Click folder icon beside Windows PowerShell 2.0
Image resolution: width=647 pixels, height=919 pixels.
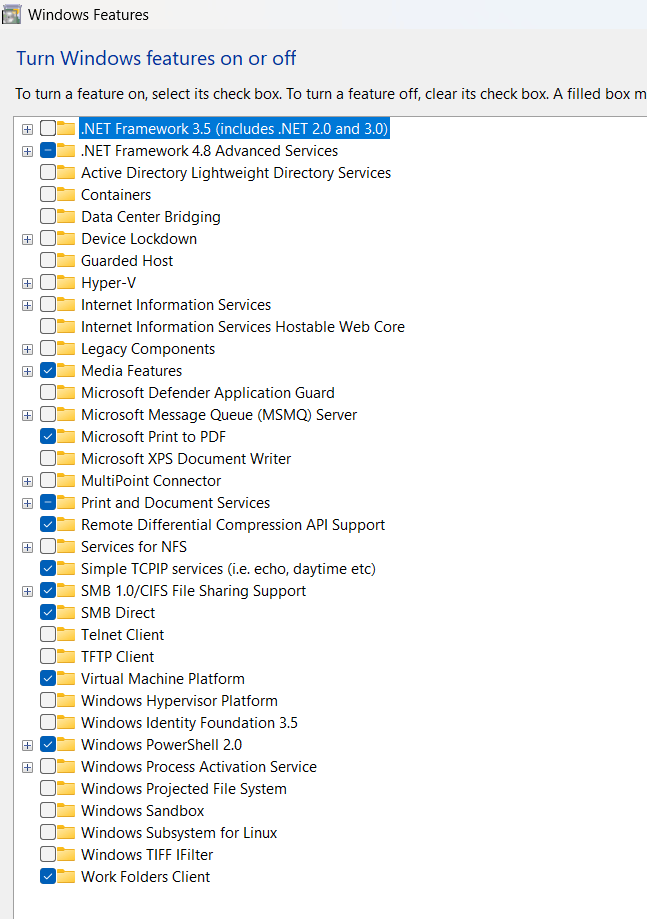pyautogui.click(x=66, y=744)
